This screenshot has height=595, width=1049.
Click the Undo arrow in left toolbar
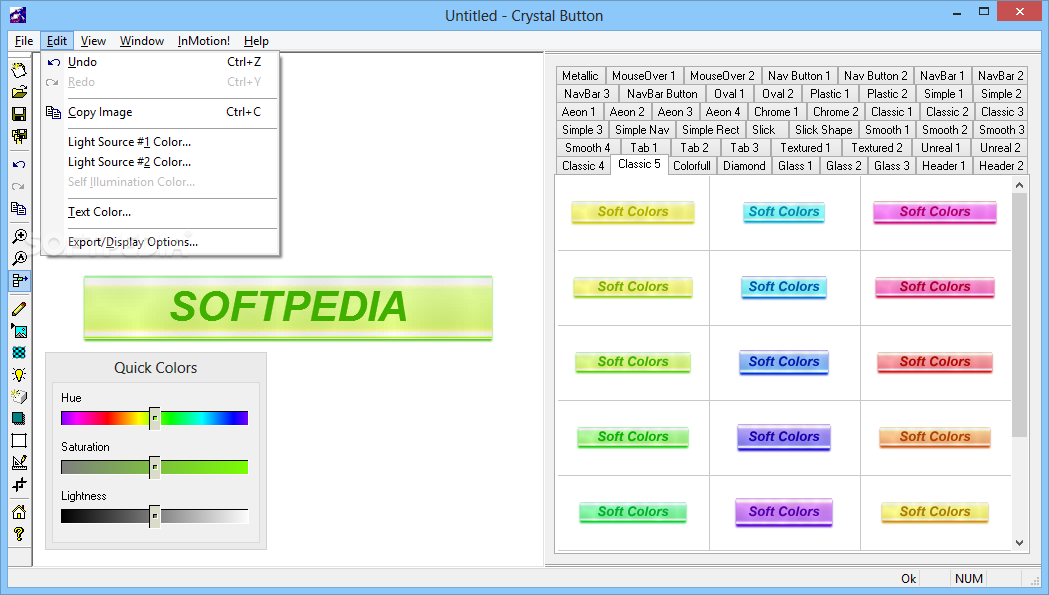19,165
